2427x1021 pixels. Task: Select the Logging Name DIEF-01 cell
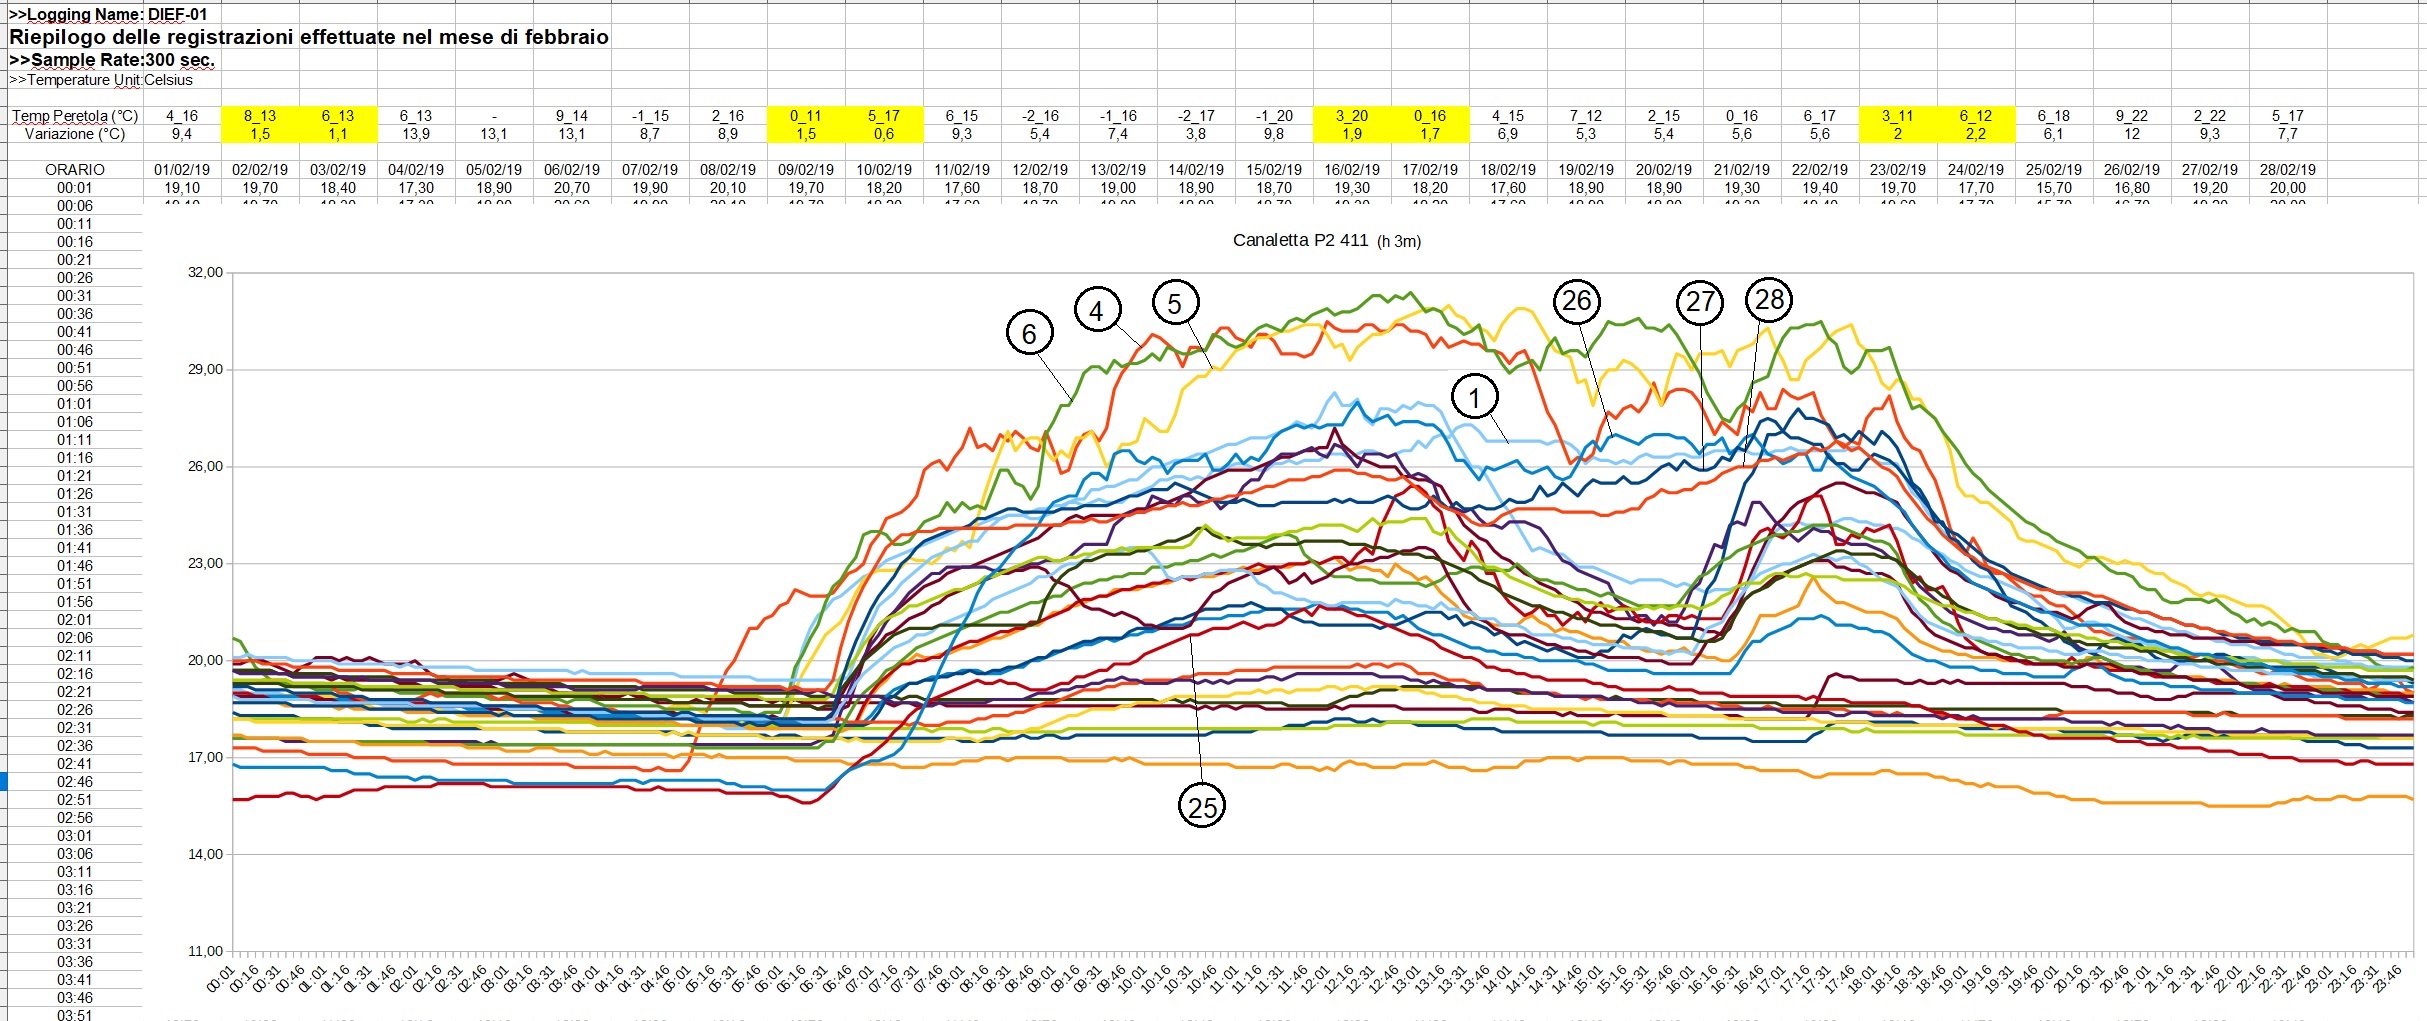coord(108,14)
